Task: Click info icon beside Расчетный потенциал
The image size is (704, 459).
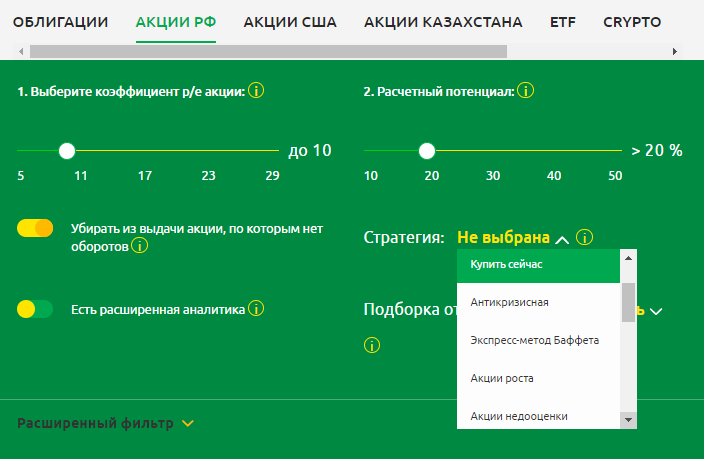Action: 526,91
